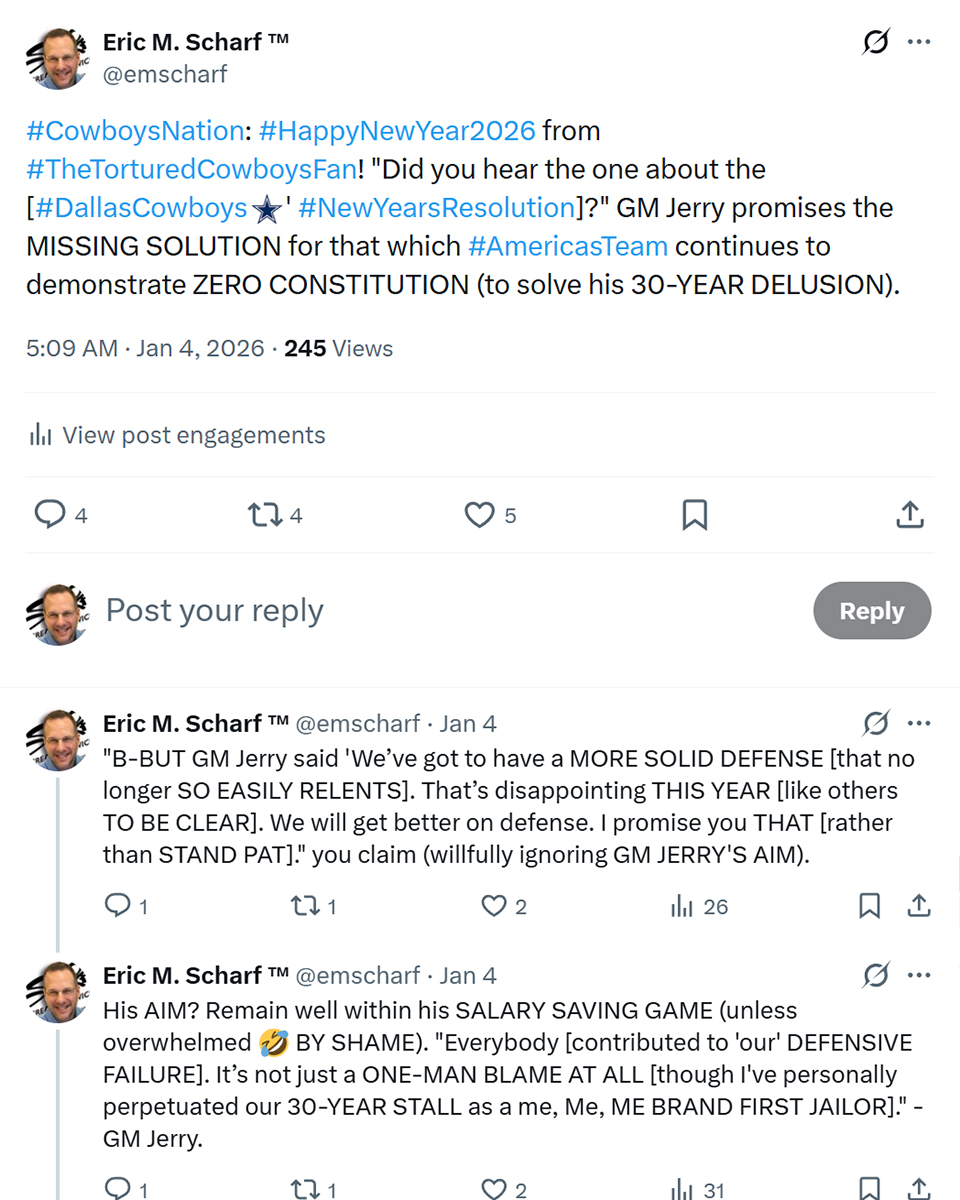
Task: Open more options on first reply
Action: click(x=919, y=723)
